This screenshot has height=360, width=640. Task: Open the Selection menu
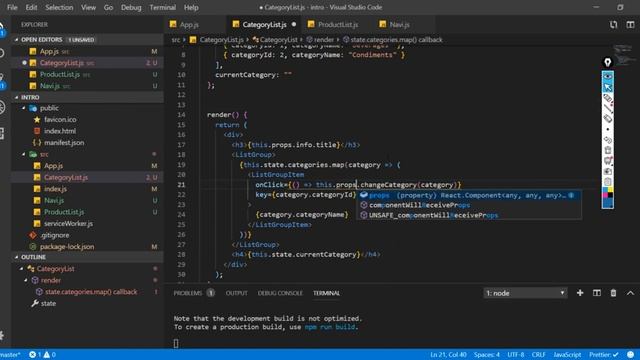(59, 7)
